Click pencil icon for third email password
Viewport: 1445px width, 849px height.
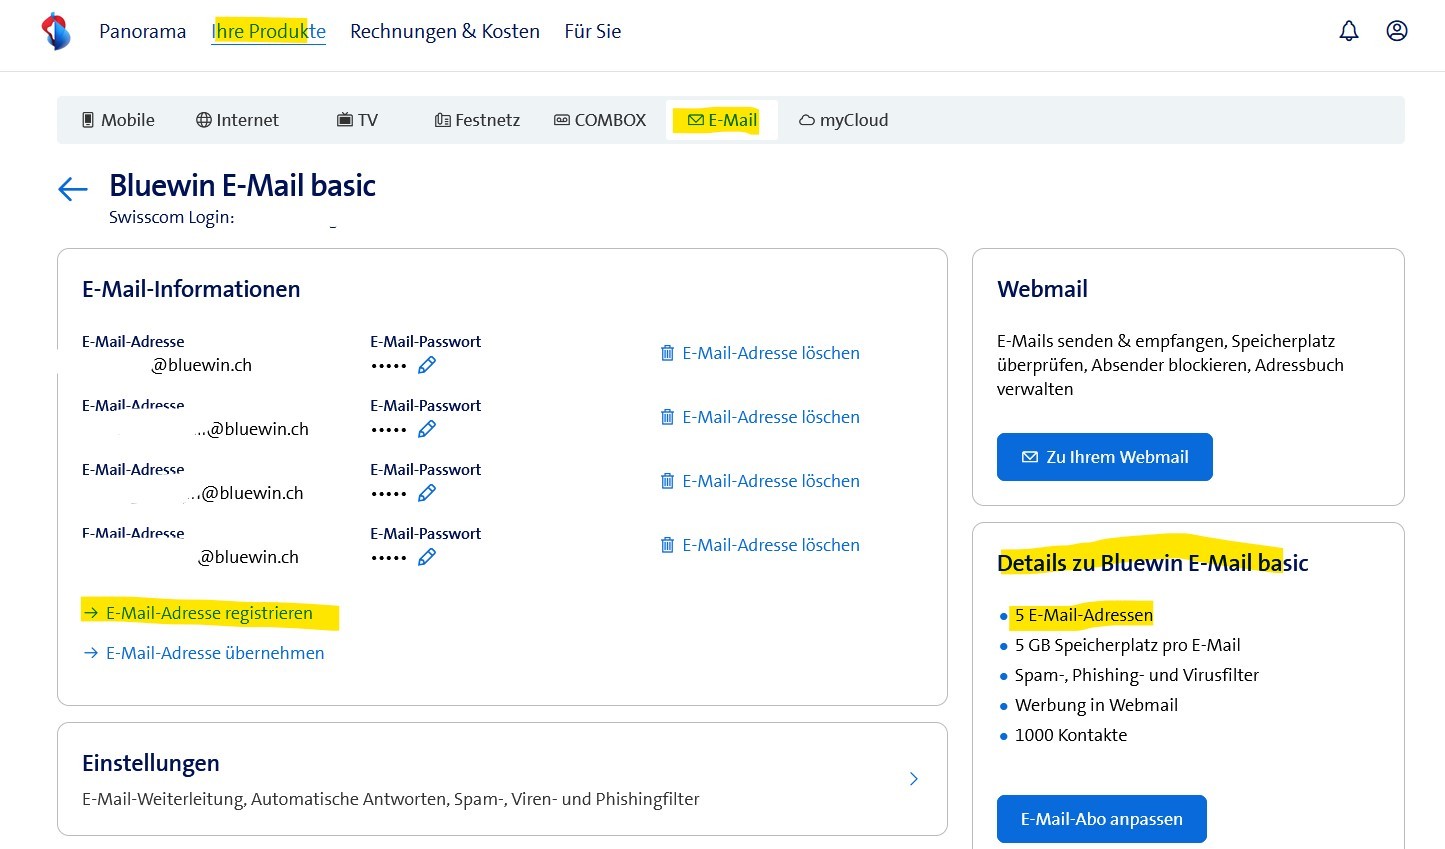click(x=427, y=494)
